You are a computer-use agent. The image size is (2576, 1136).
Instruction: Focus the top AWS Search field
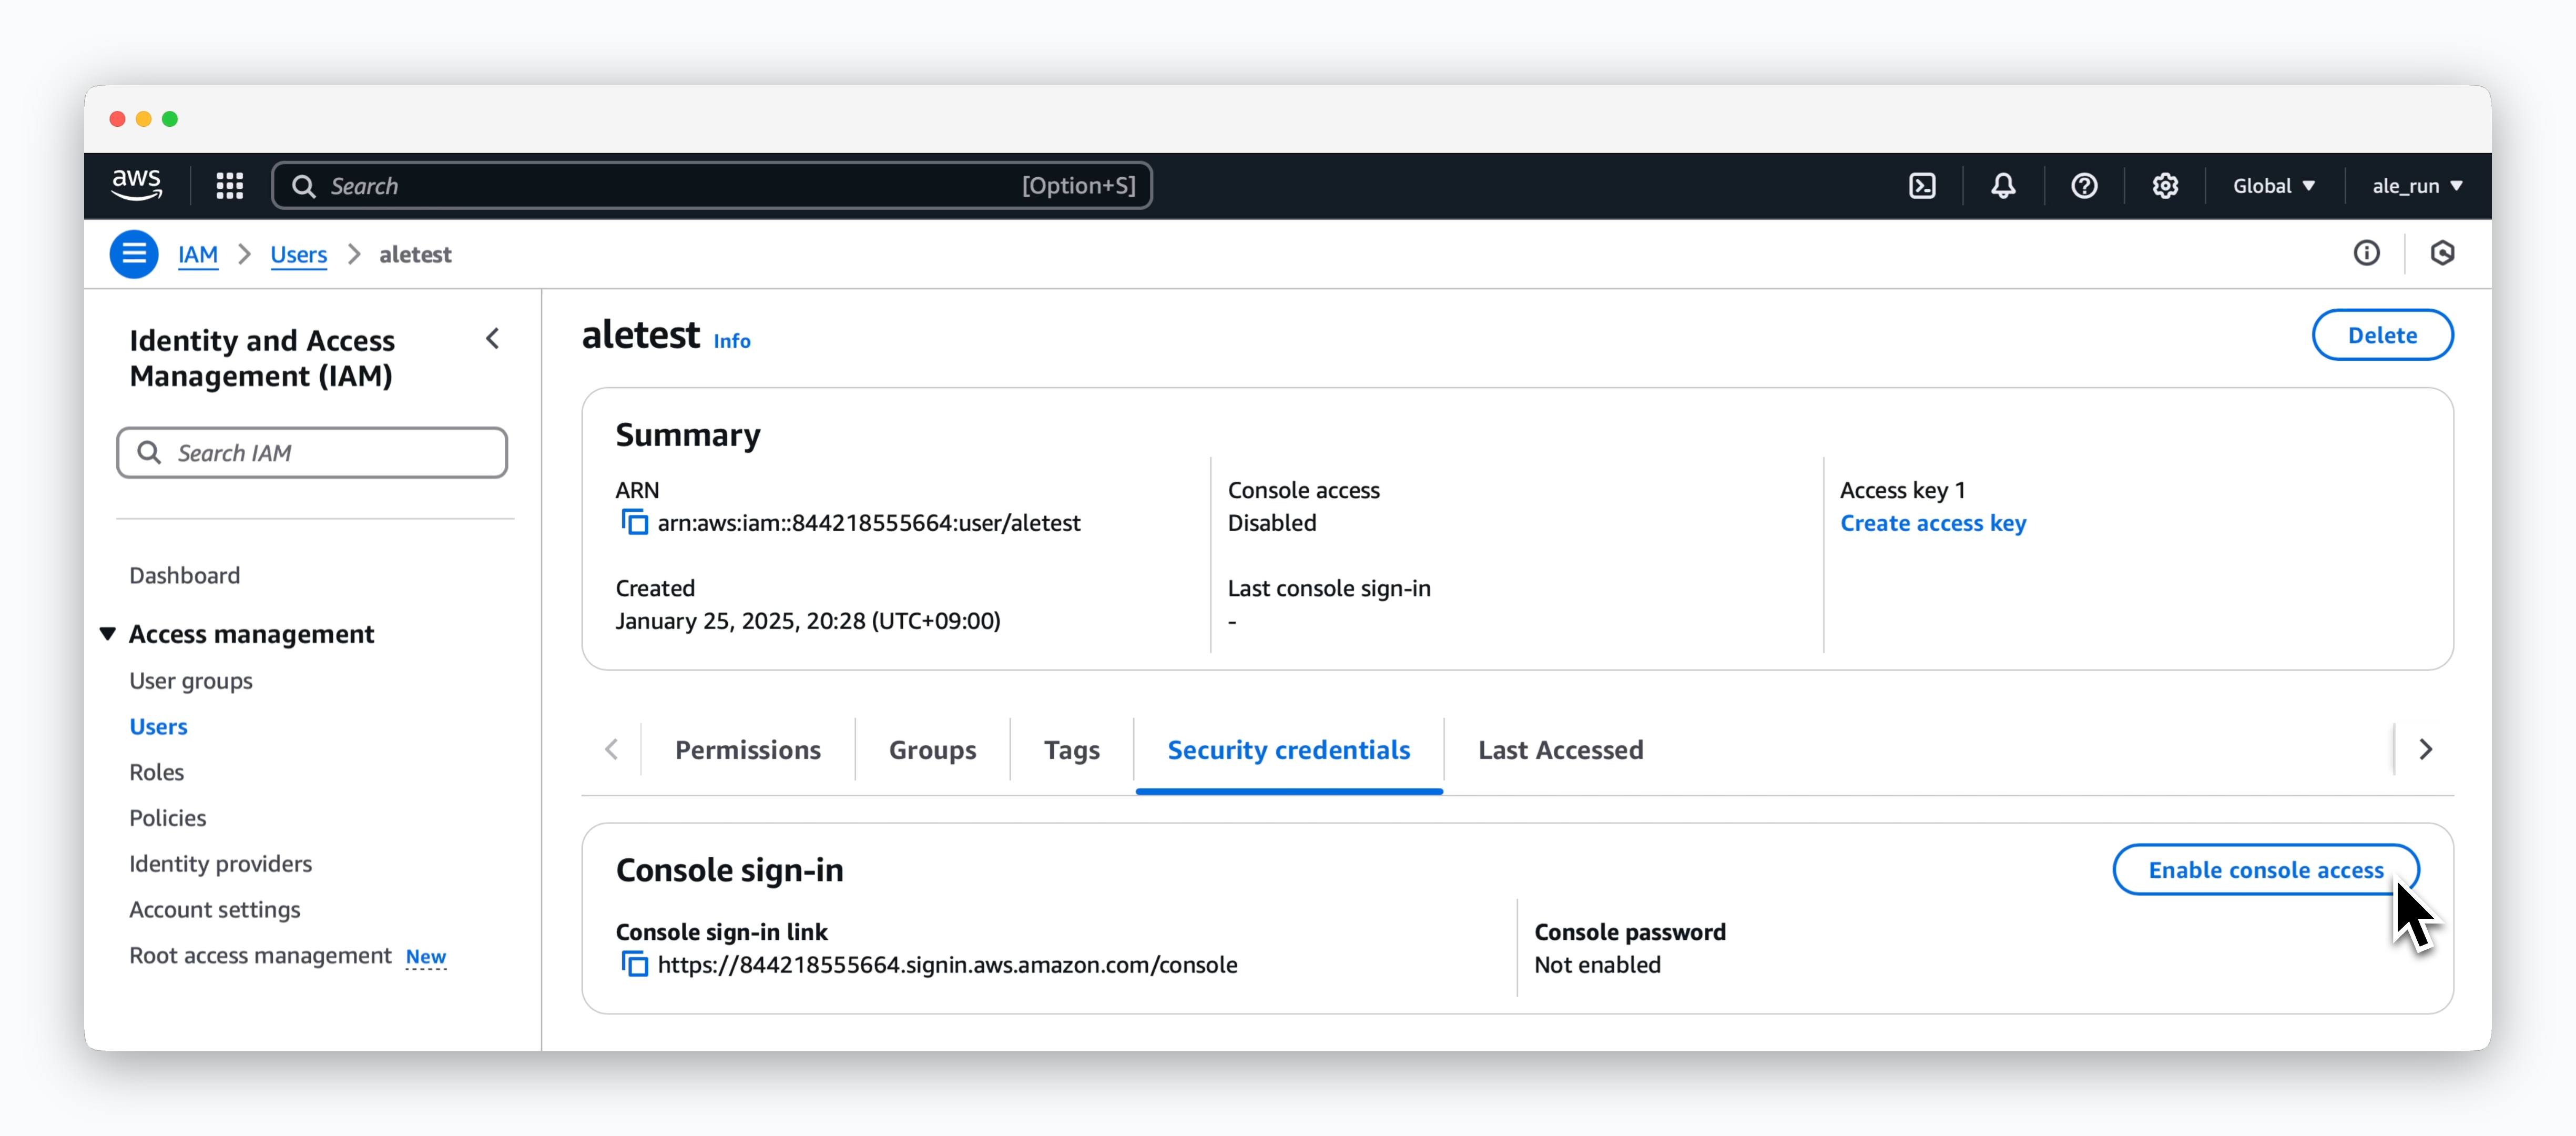point(712,186)
